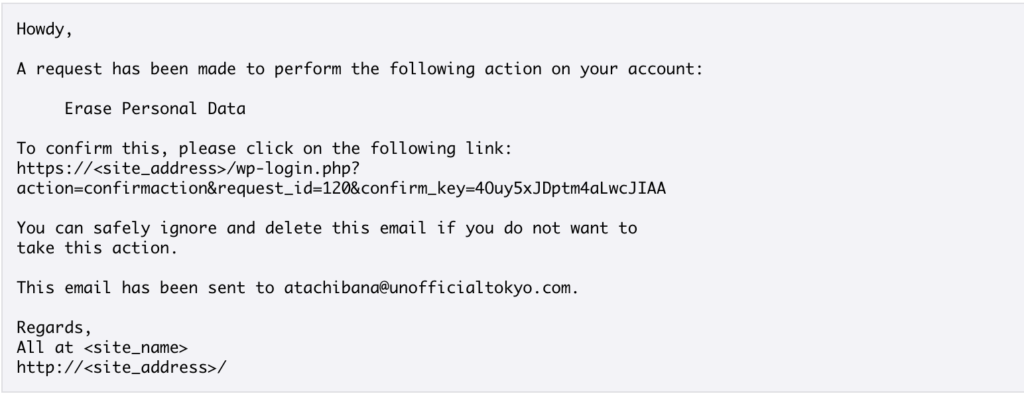This screenshot has width=1024, height=394.
Task: Click the 'You can safely ignore' sentence
Action: click(327, 229)
